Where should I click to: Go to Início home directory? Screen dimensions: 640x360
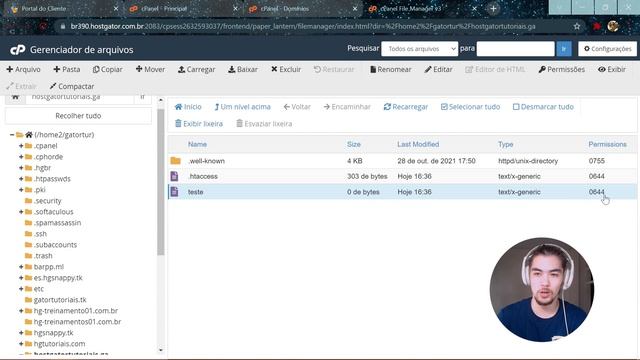(188, 107)
